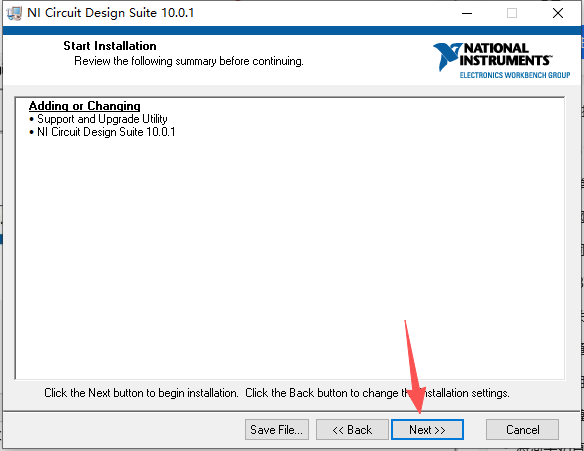Click the National Instruments logo
This screenshot has width=584, height=451.
click(501, 60)
